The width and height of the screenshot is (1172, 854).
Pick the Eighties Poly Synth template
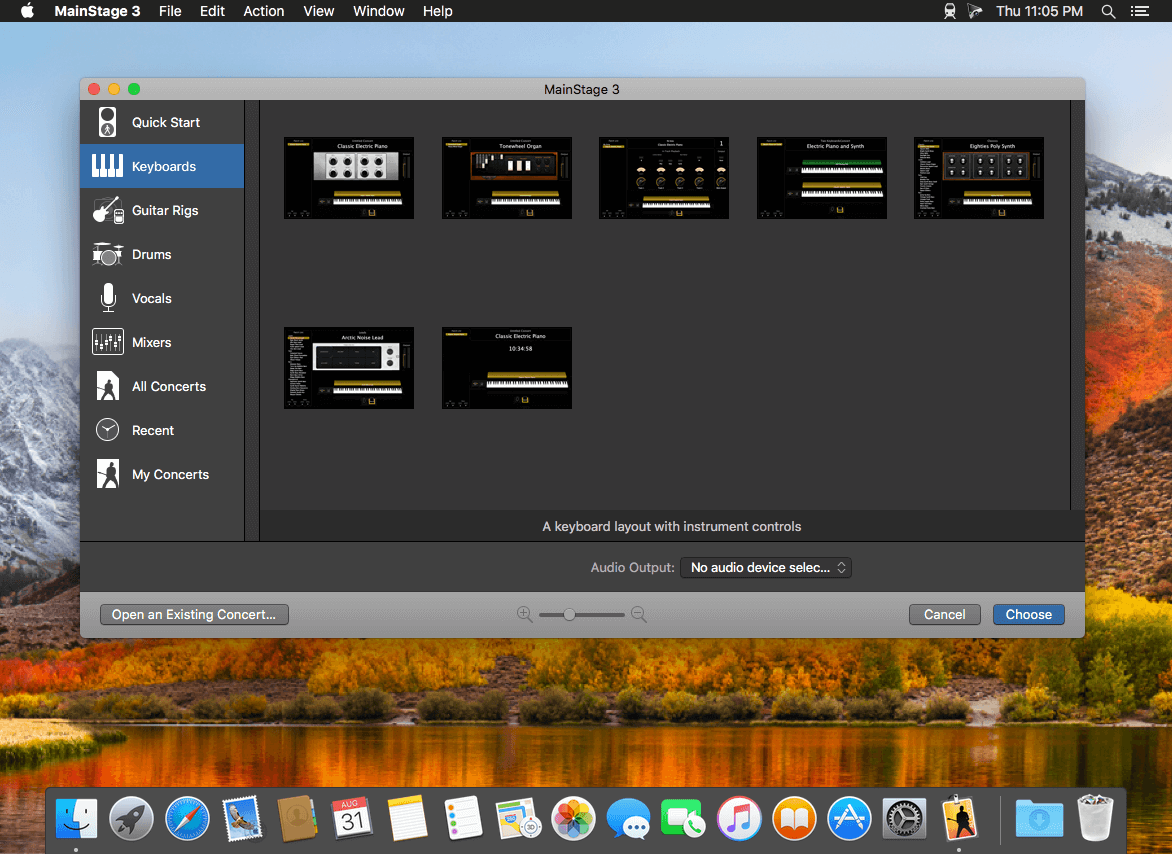pyautogui.click(x=979, y=178)
